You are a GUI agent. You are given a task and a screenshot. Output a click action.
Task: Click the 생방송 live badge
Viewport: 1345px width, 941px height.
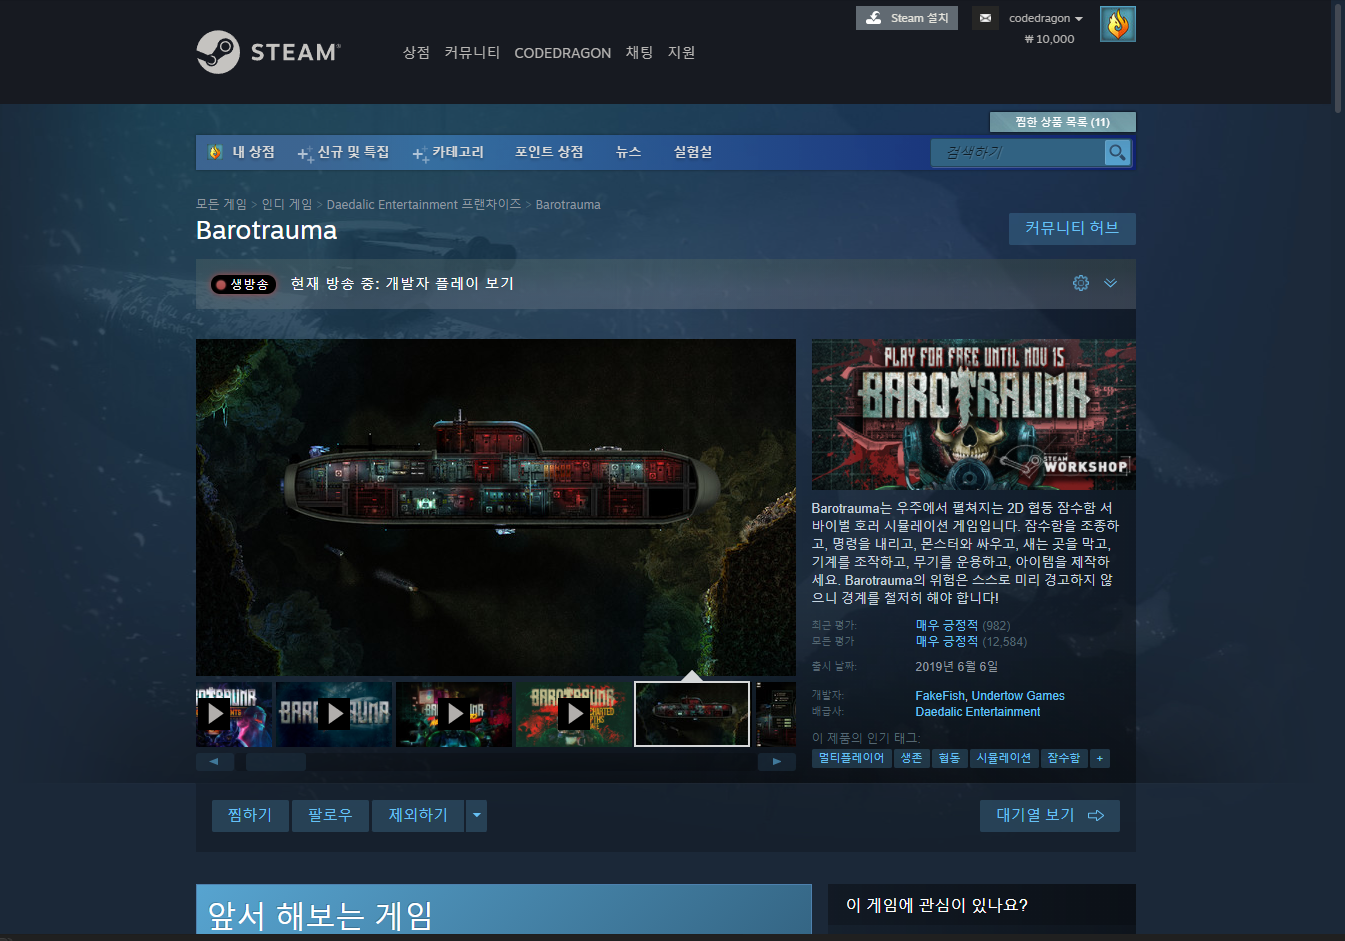pyautogui.click(x=243, y=284)
